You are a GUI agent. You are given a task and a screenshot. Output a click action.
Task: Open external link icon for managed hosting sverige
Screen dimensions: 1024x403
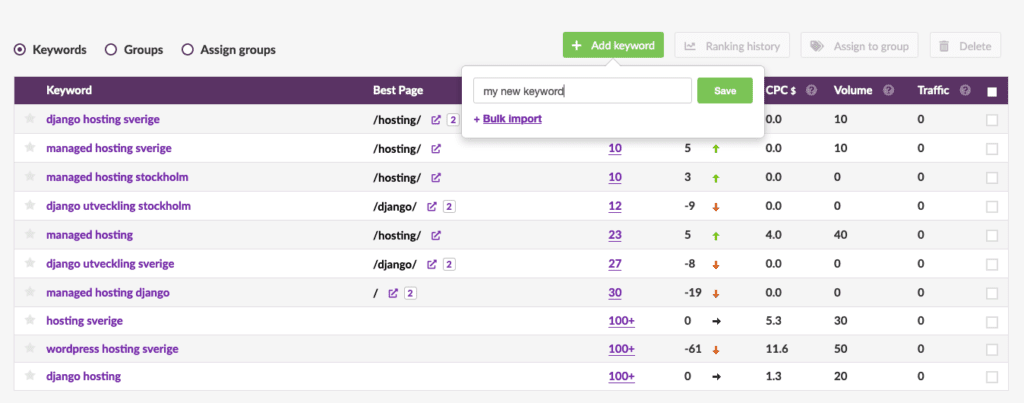[435, 149]
